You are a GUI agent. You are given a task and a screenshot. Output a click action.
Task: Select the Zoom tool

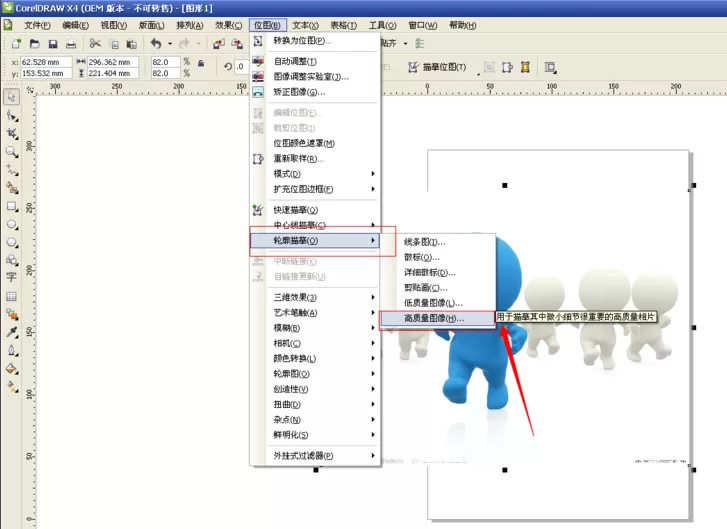click(x=12, y=152)
